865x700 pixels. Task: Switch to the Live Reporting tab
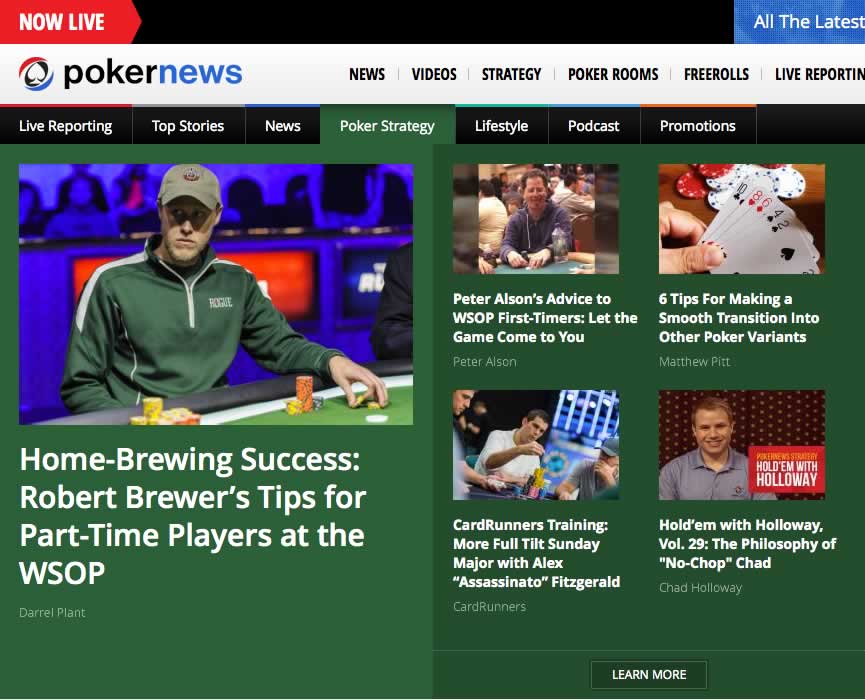(x=66, y=125)
